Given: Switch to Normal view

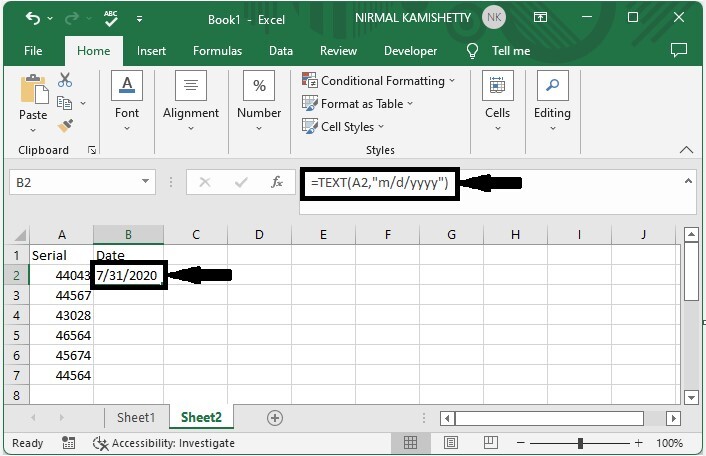Looking at the screenshot, I should tap(410, 443).
